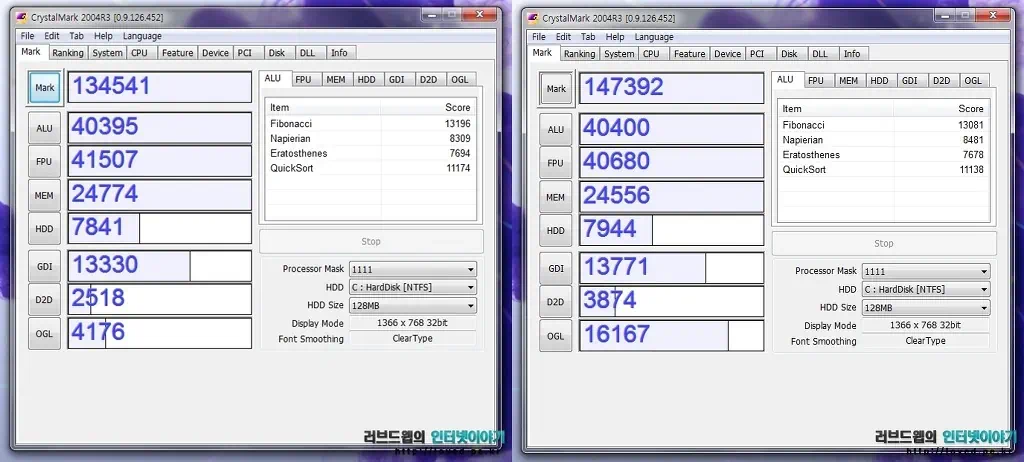Switch to CPU tab in left window
The image size is (1024, 462).
[139, 53]
